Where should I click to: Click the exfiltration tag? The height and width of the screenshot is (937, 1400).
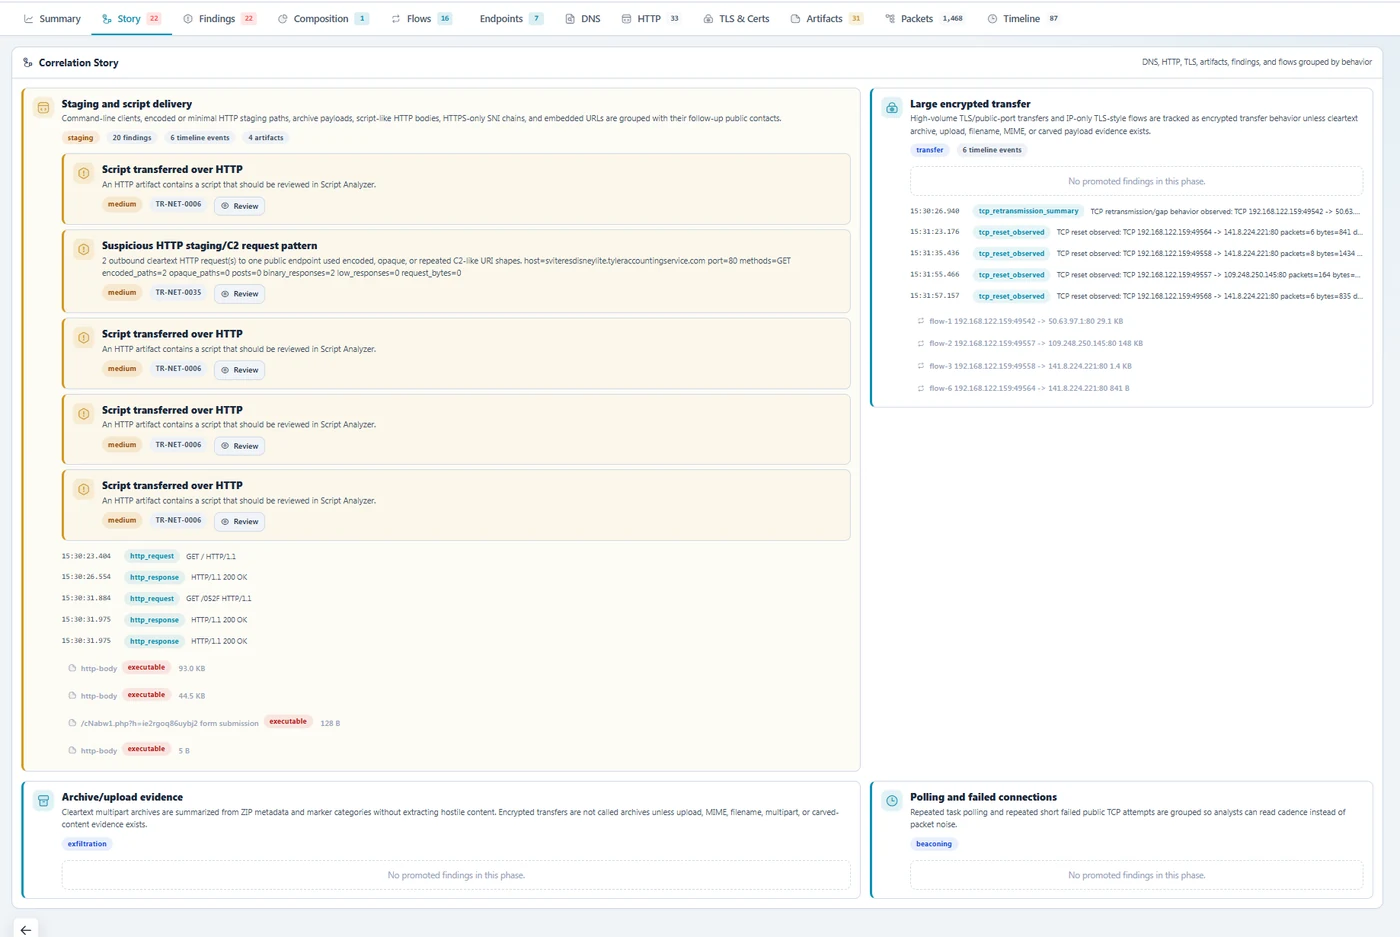pos(87,844)
